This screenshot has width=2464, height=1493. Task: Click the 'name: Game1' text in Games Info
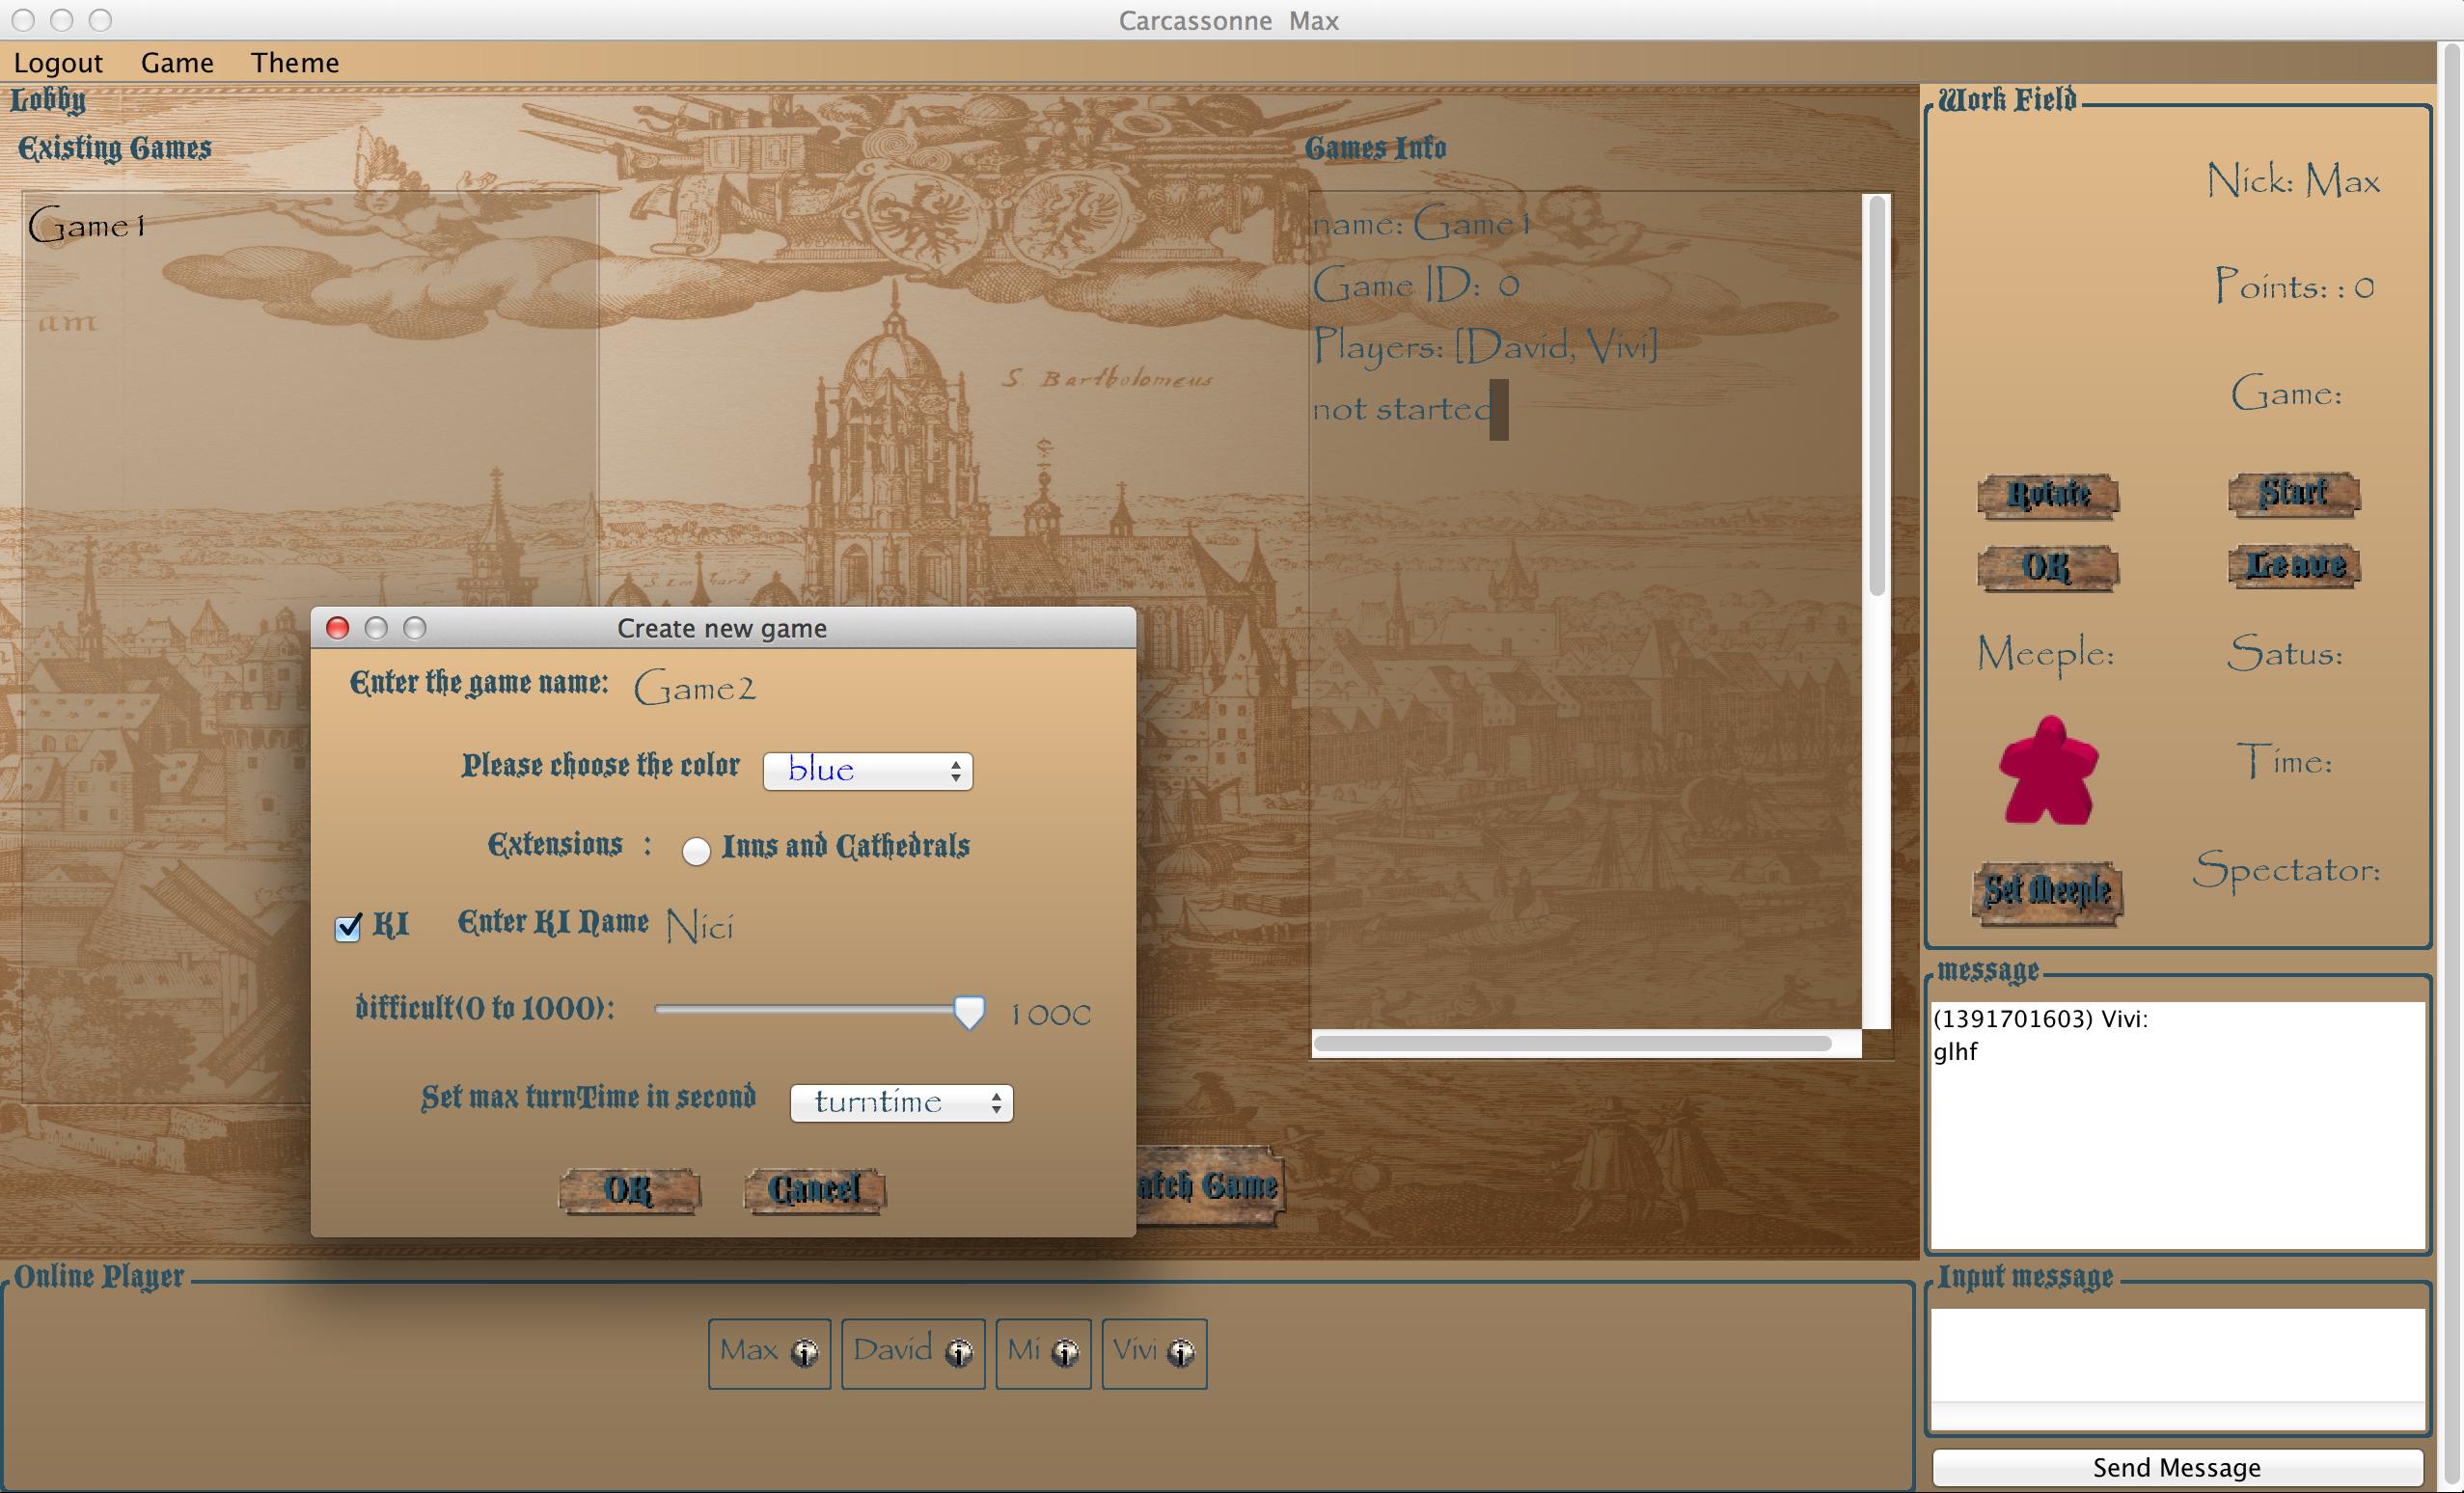1422,224
